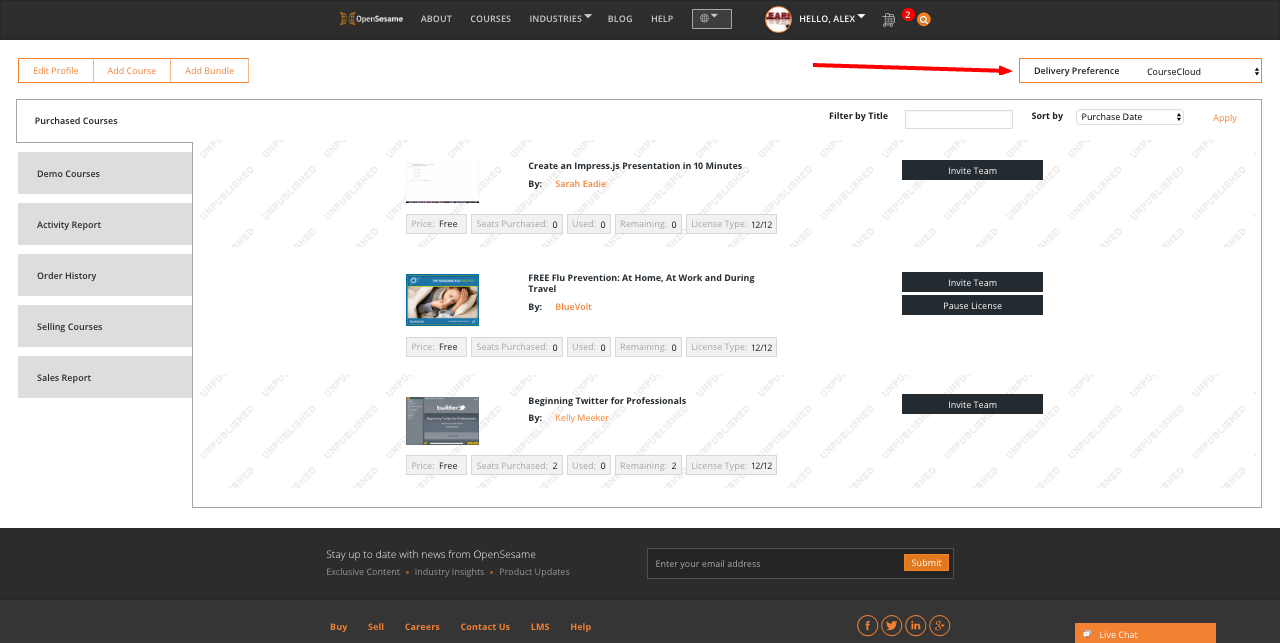Click the Exclusive Content footer text
The image size is (1280, 643).
[x=363, y=572]
